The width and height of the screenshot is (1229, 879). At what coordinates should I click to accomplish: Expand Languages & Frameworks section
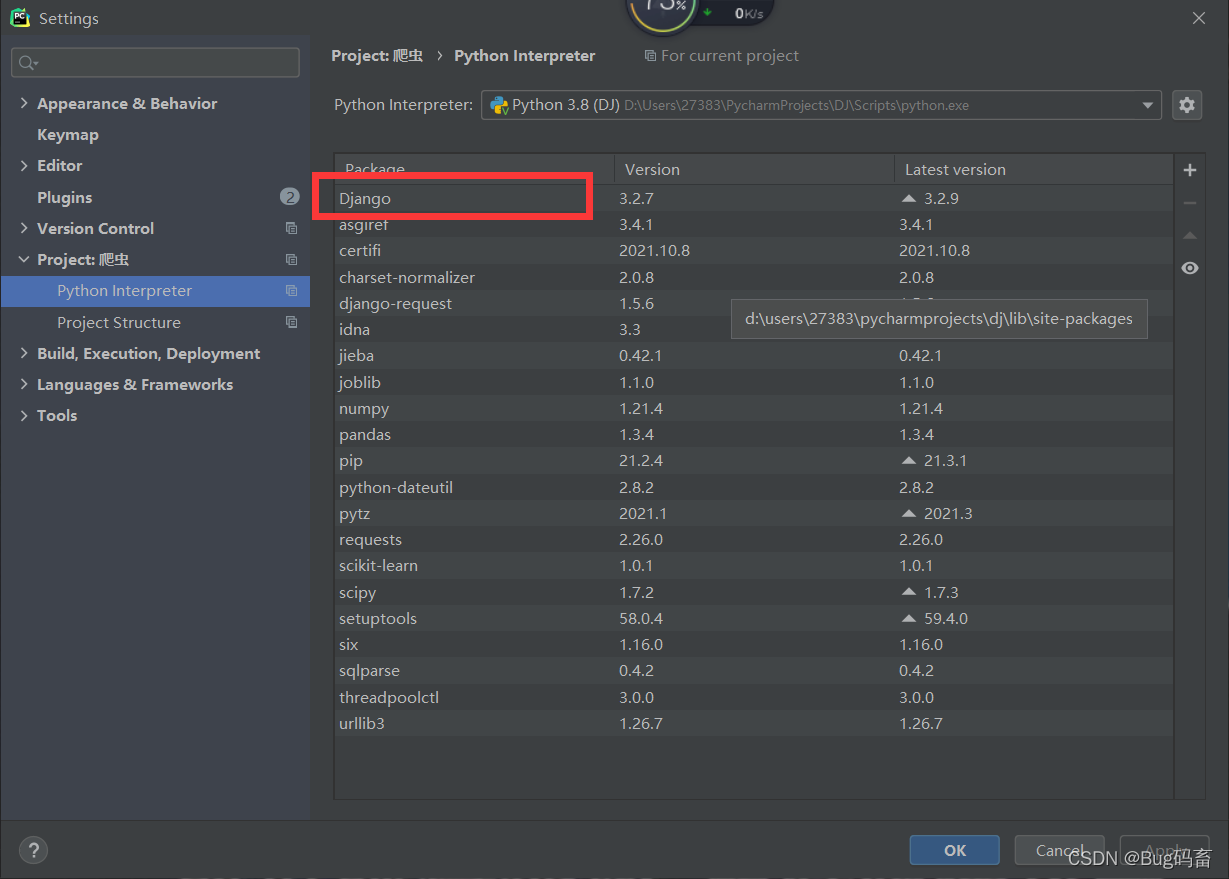pyautogui.click(x=24, y=384)
